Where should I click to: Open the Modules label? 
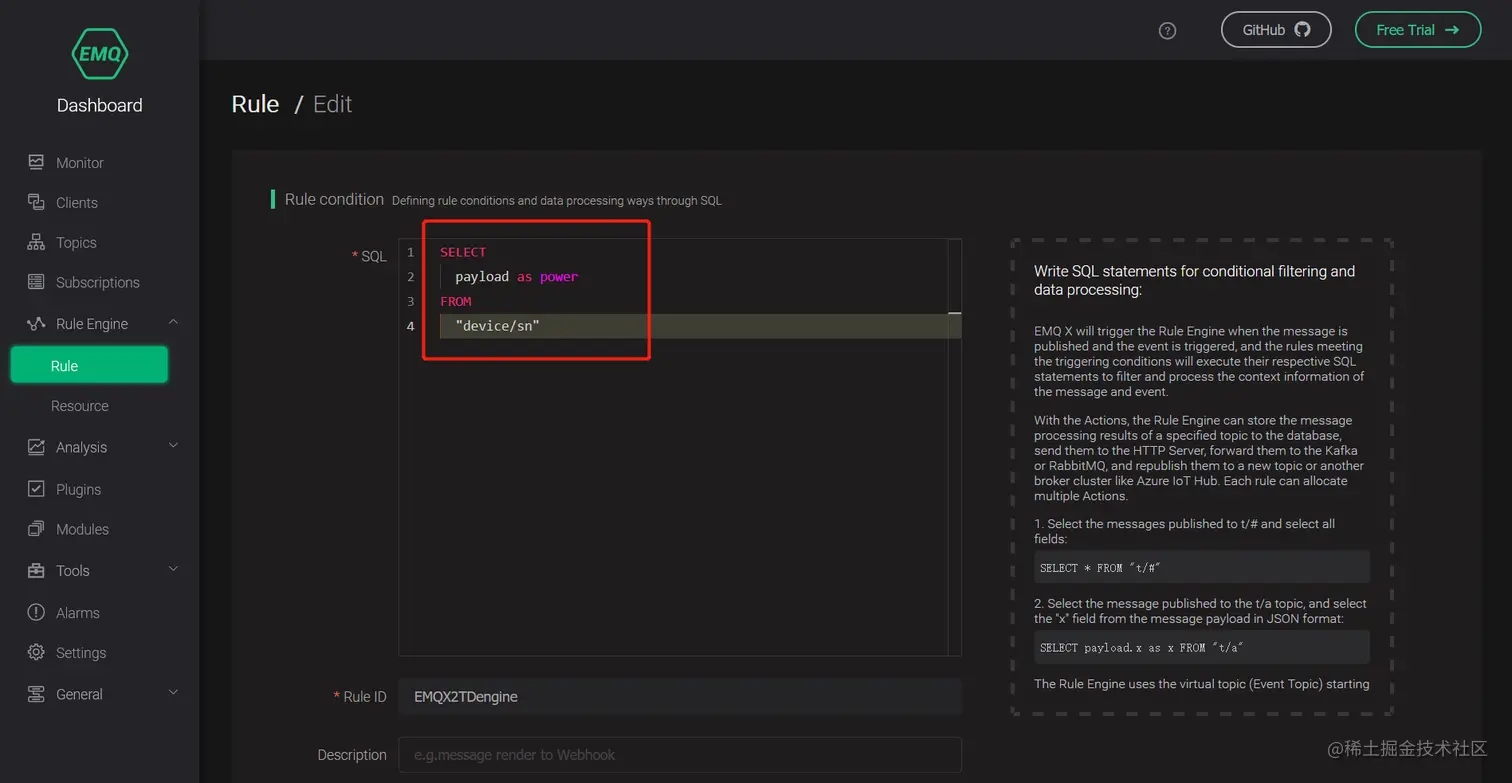click(x=82, y=530)
